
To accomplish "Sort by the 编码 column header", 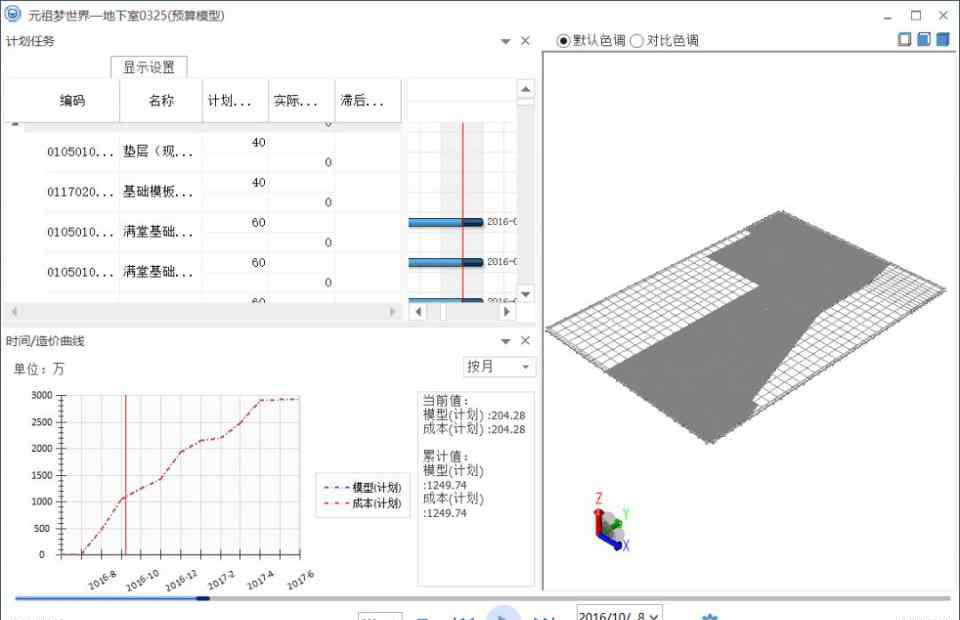I will click(x=72, y=100).
